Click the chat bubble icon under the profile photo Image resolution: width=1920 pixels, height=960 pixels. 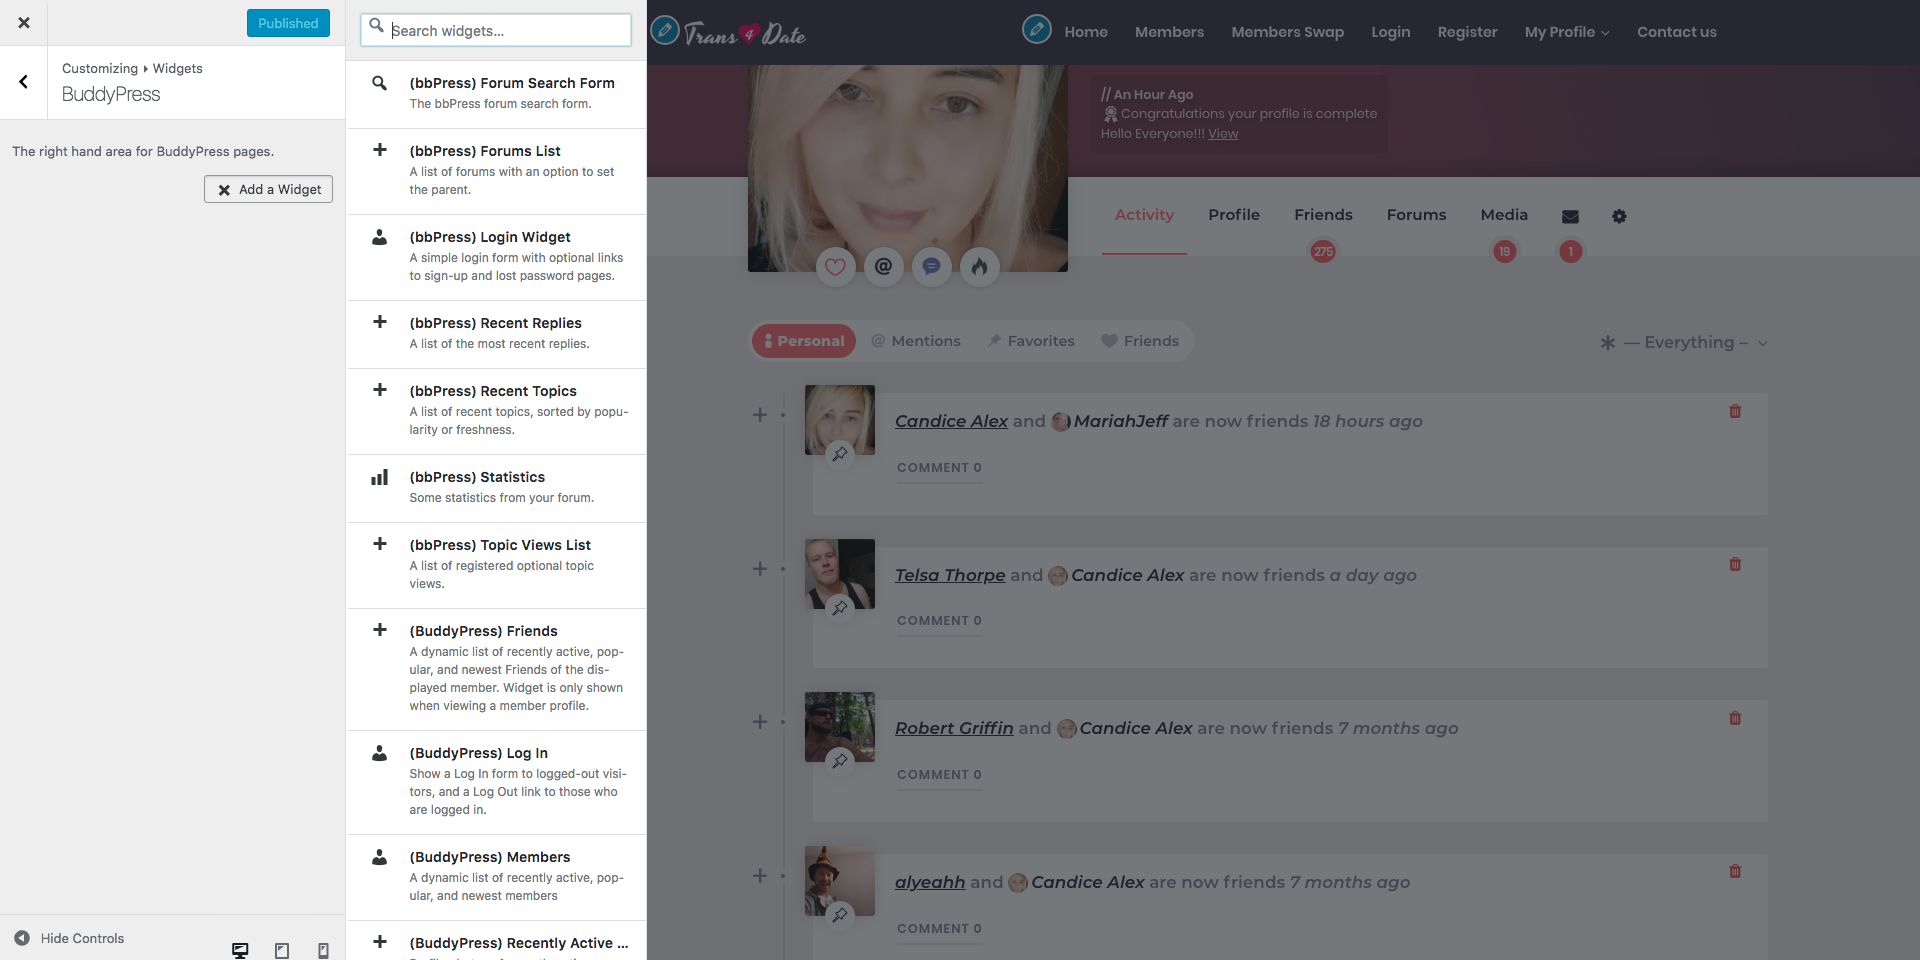[931, 266]
